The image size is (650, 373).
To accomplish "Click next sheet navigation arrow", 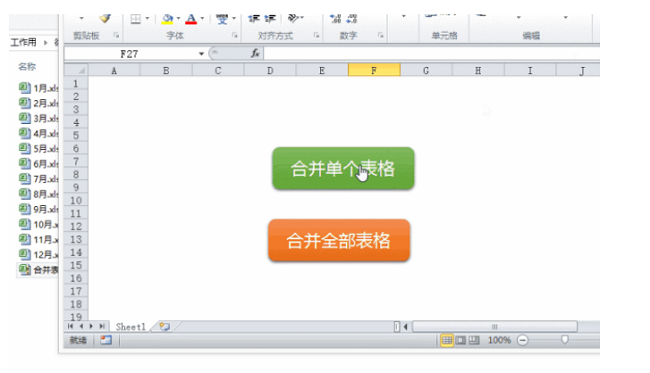I will click(91, 327).
